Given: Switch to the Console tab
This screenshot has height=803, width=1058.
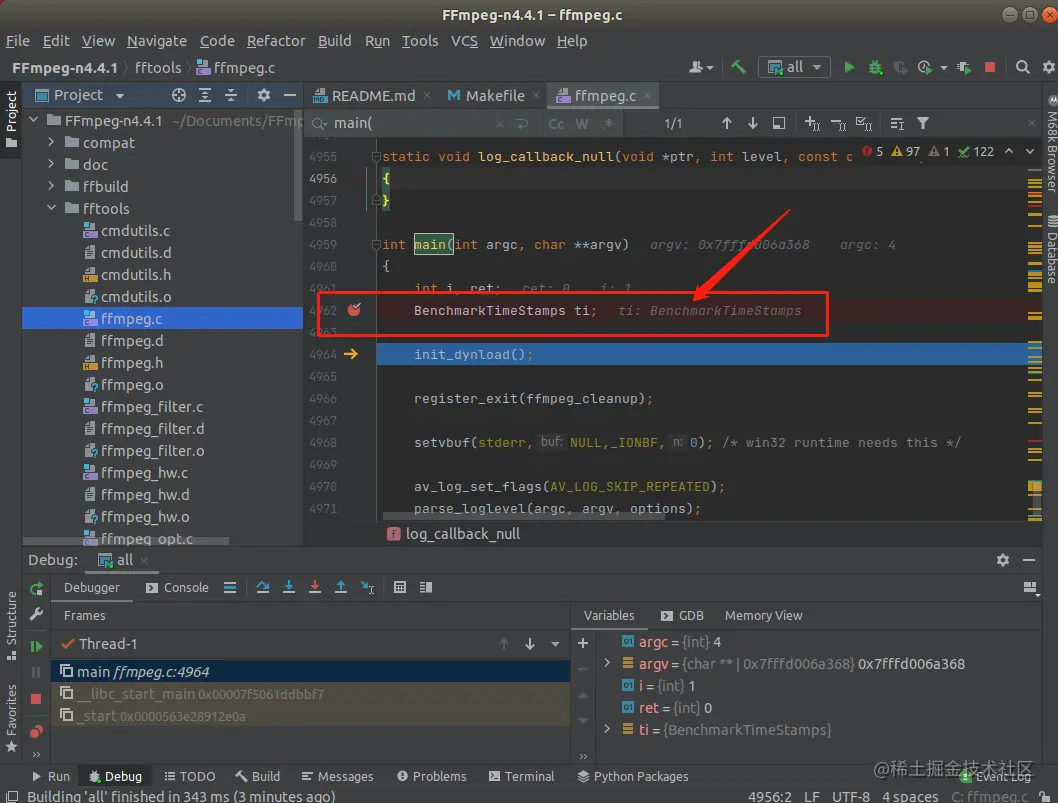Looking at the screenshot, I should 177,588.
